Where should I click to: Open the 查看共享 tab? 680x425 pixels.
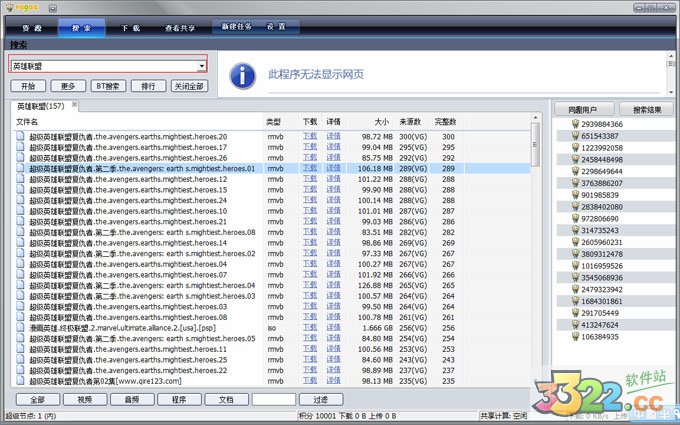point(181,29)
